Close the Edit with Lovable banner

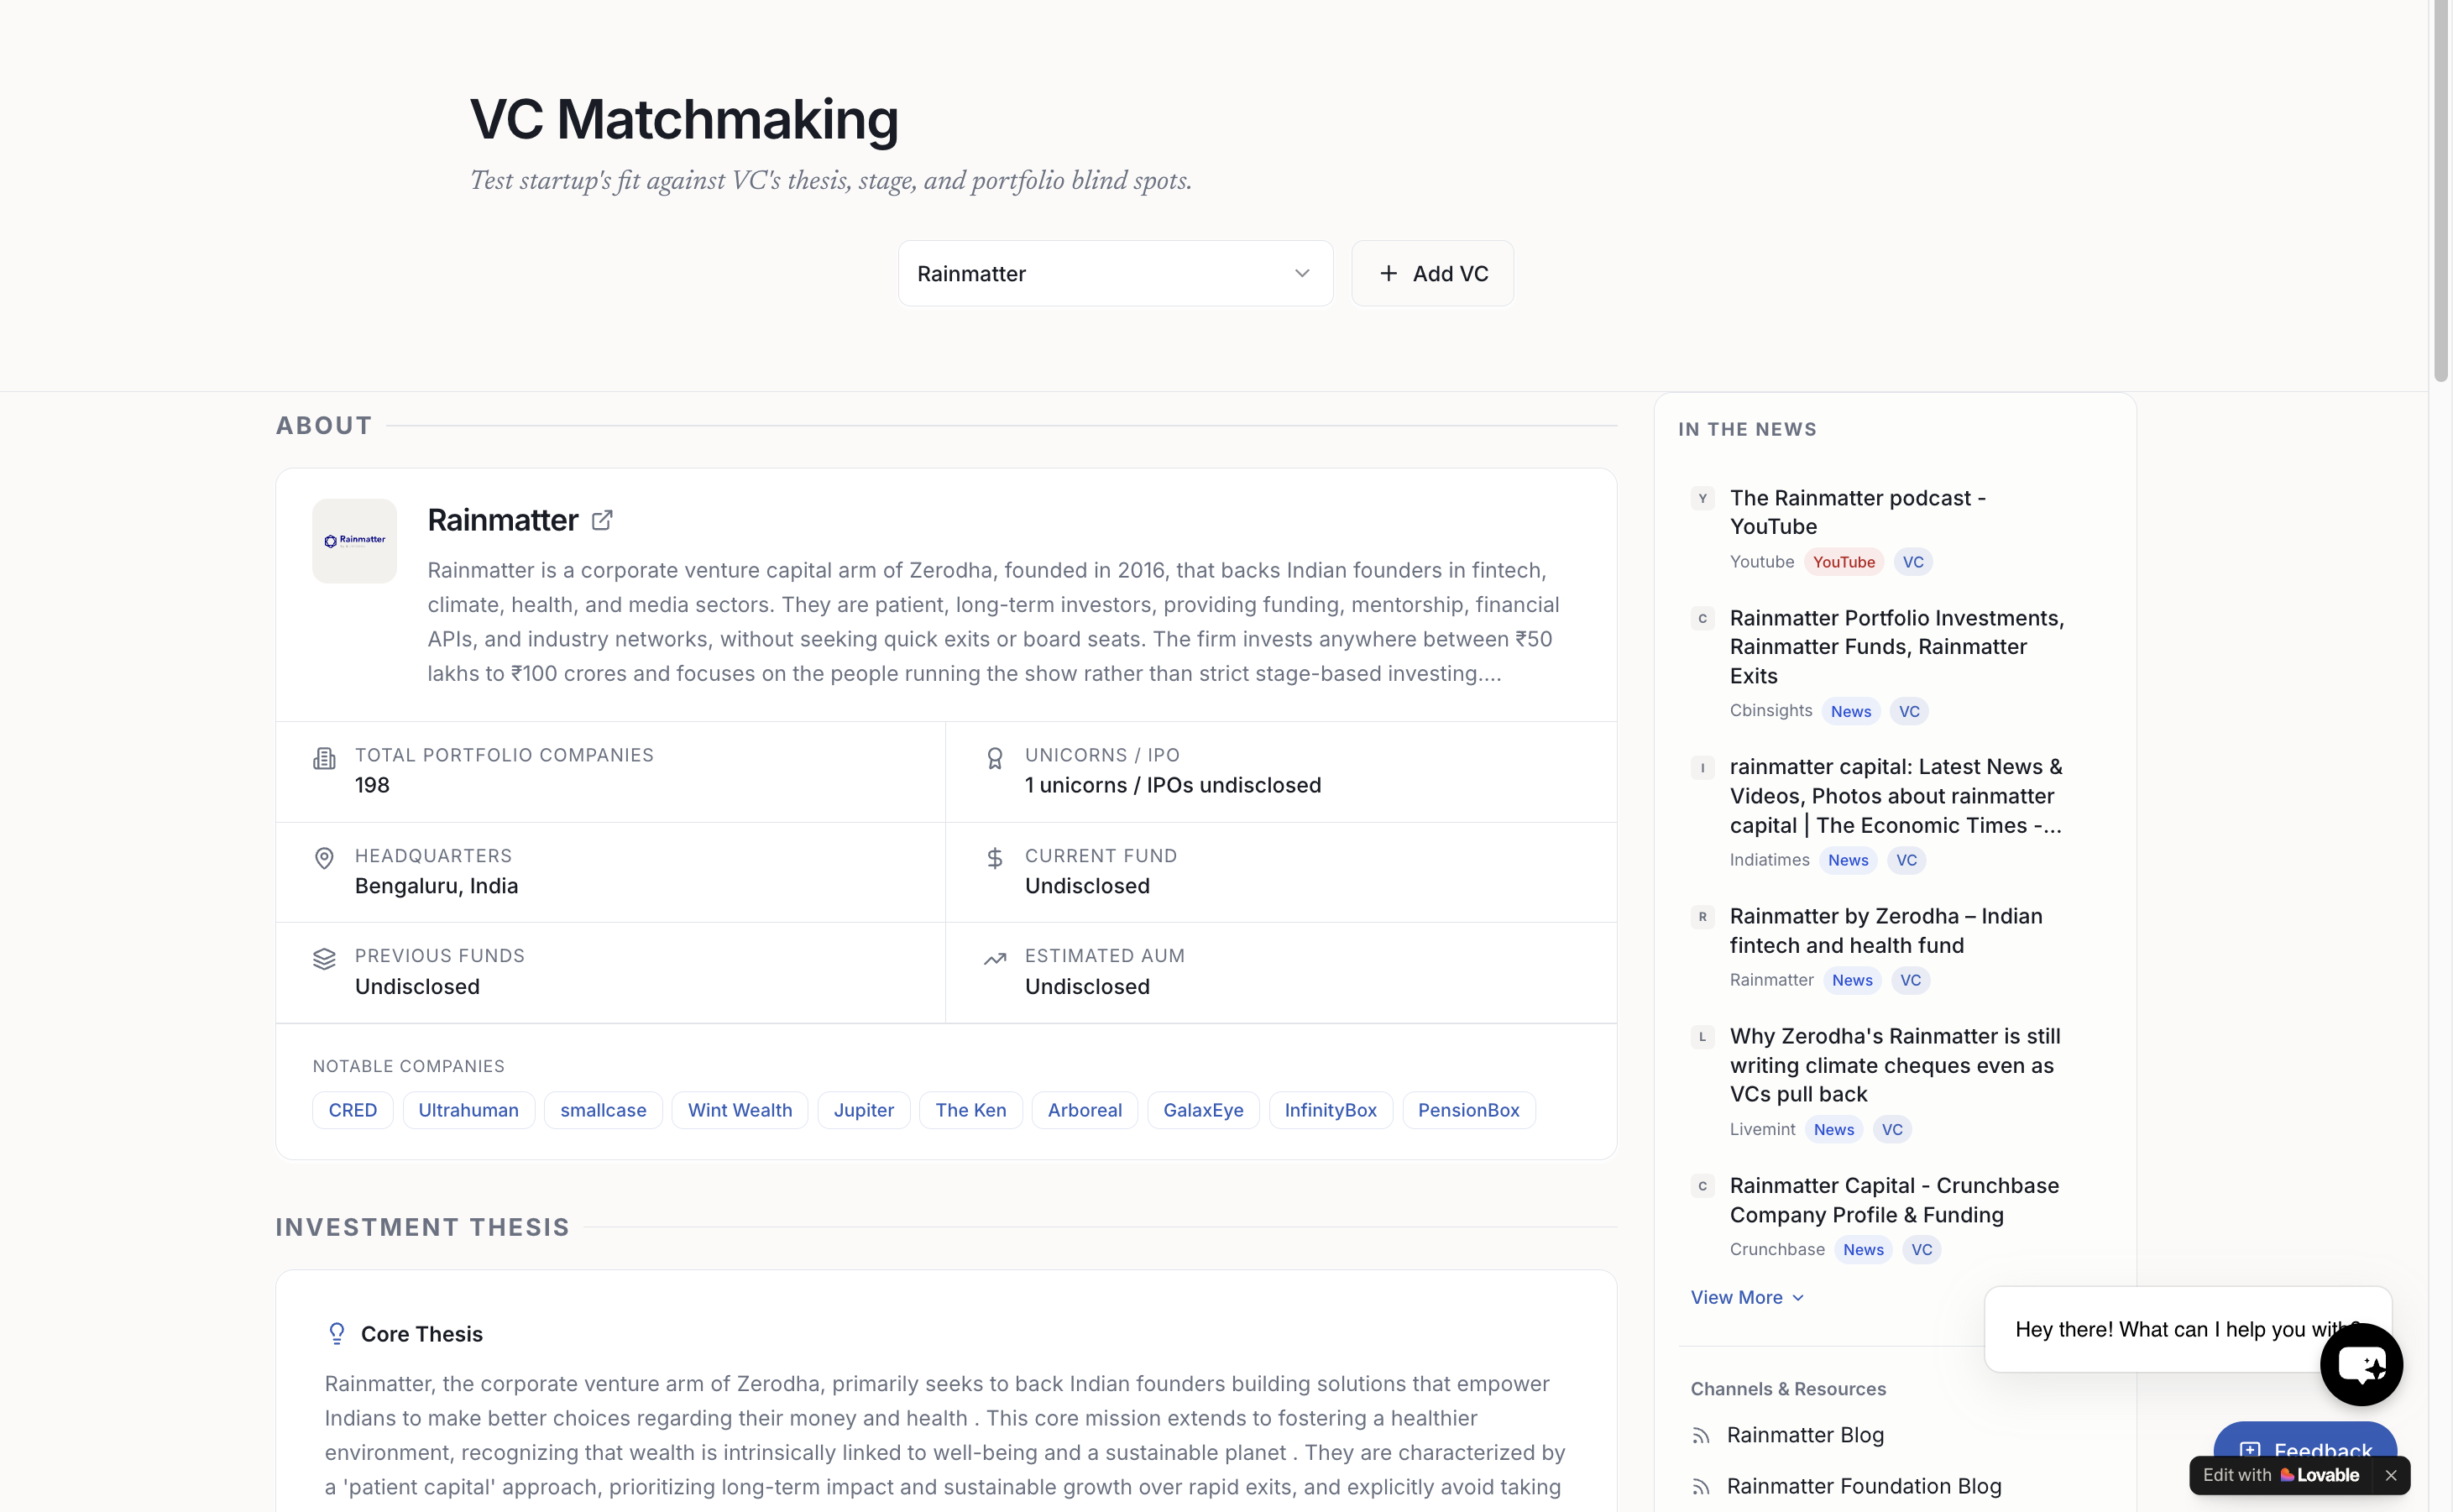(x=2391, y=1475)
